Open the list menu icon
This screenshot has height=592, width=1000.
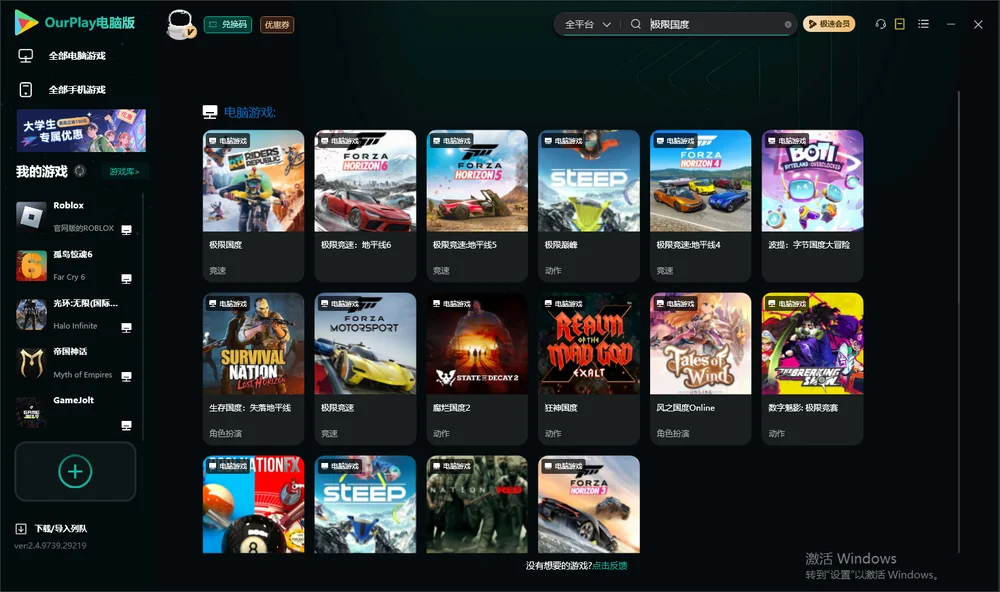coord(923,24)
